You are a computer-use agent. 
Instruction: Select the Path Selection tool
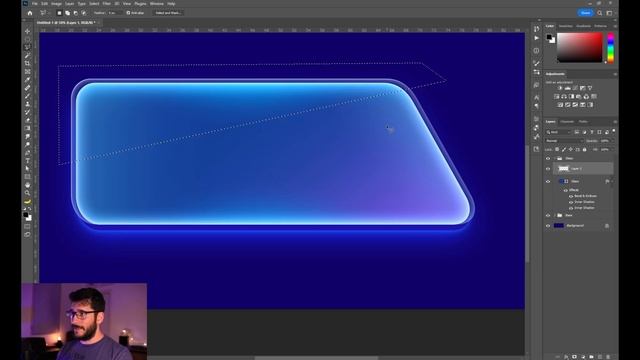point(27,169)
